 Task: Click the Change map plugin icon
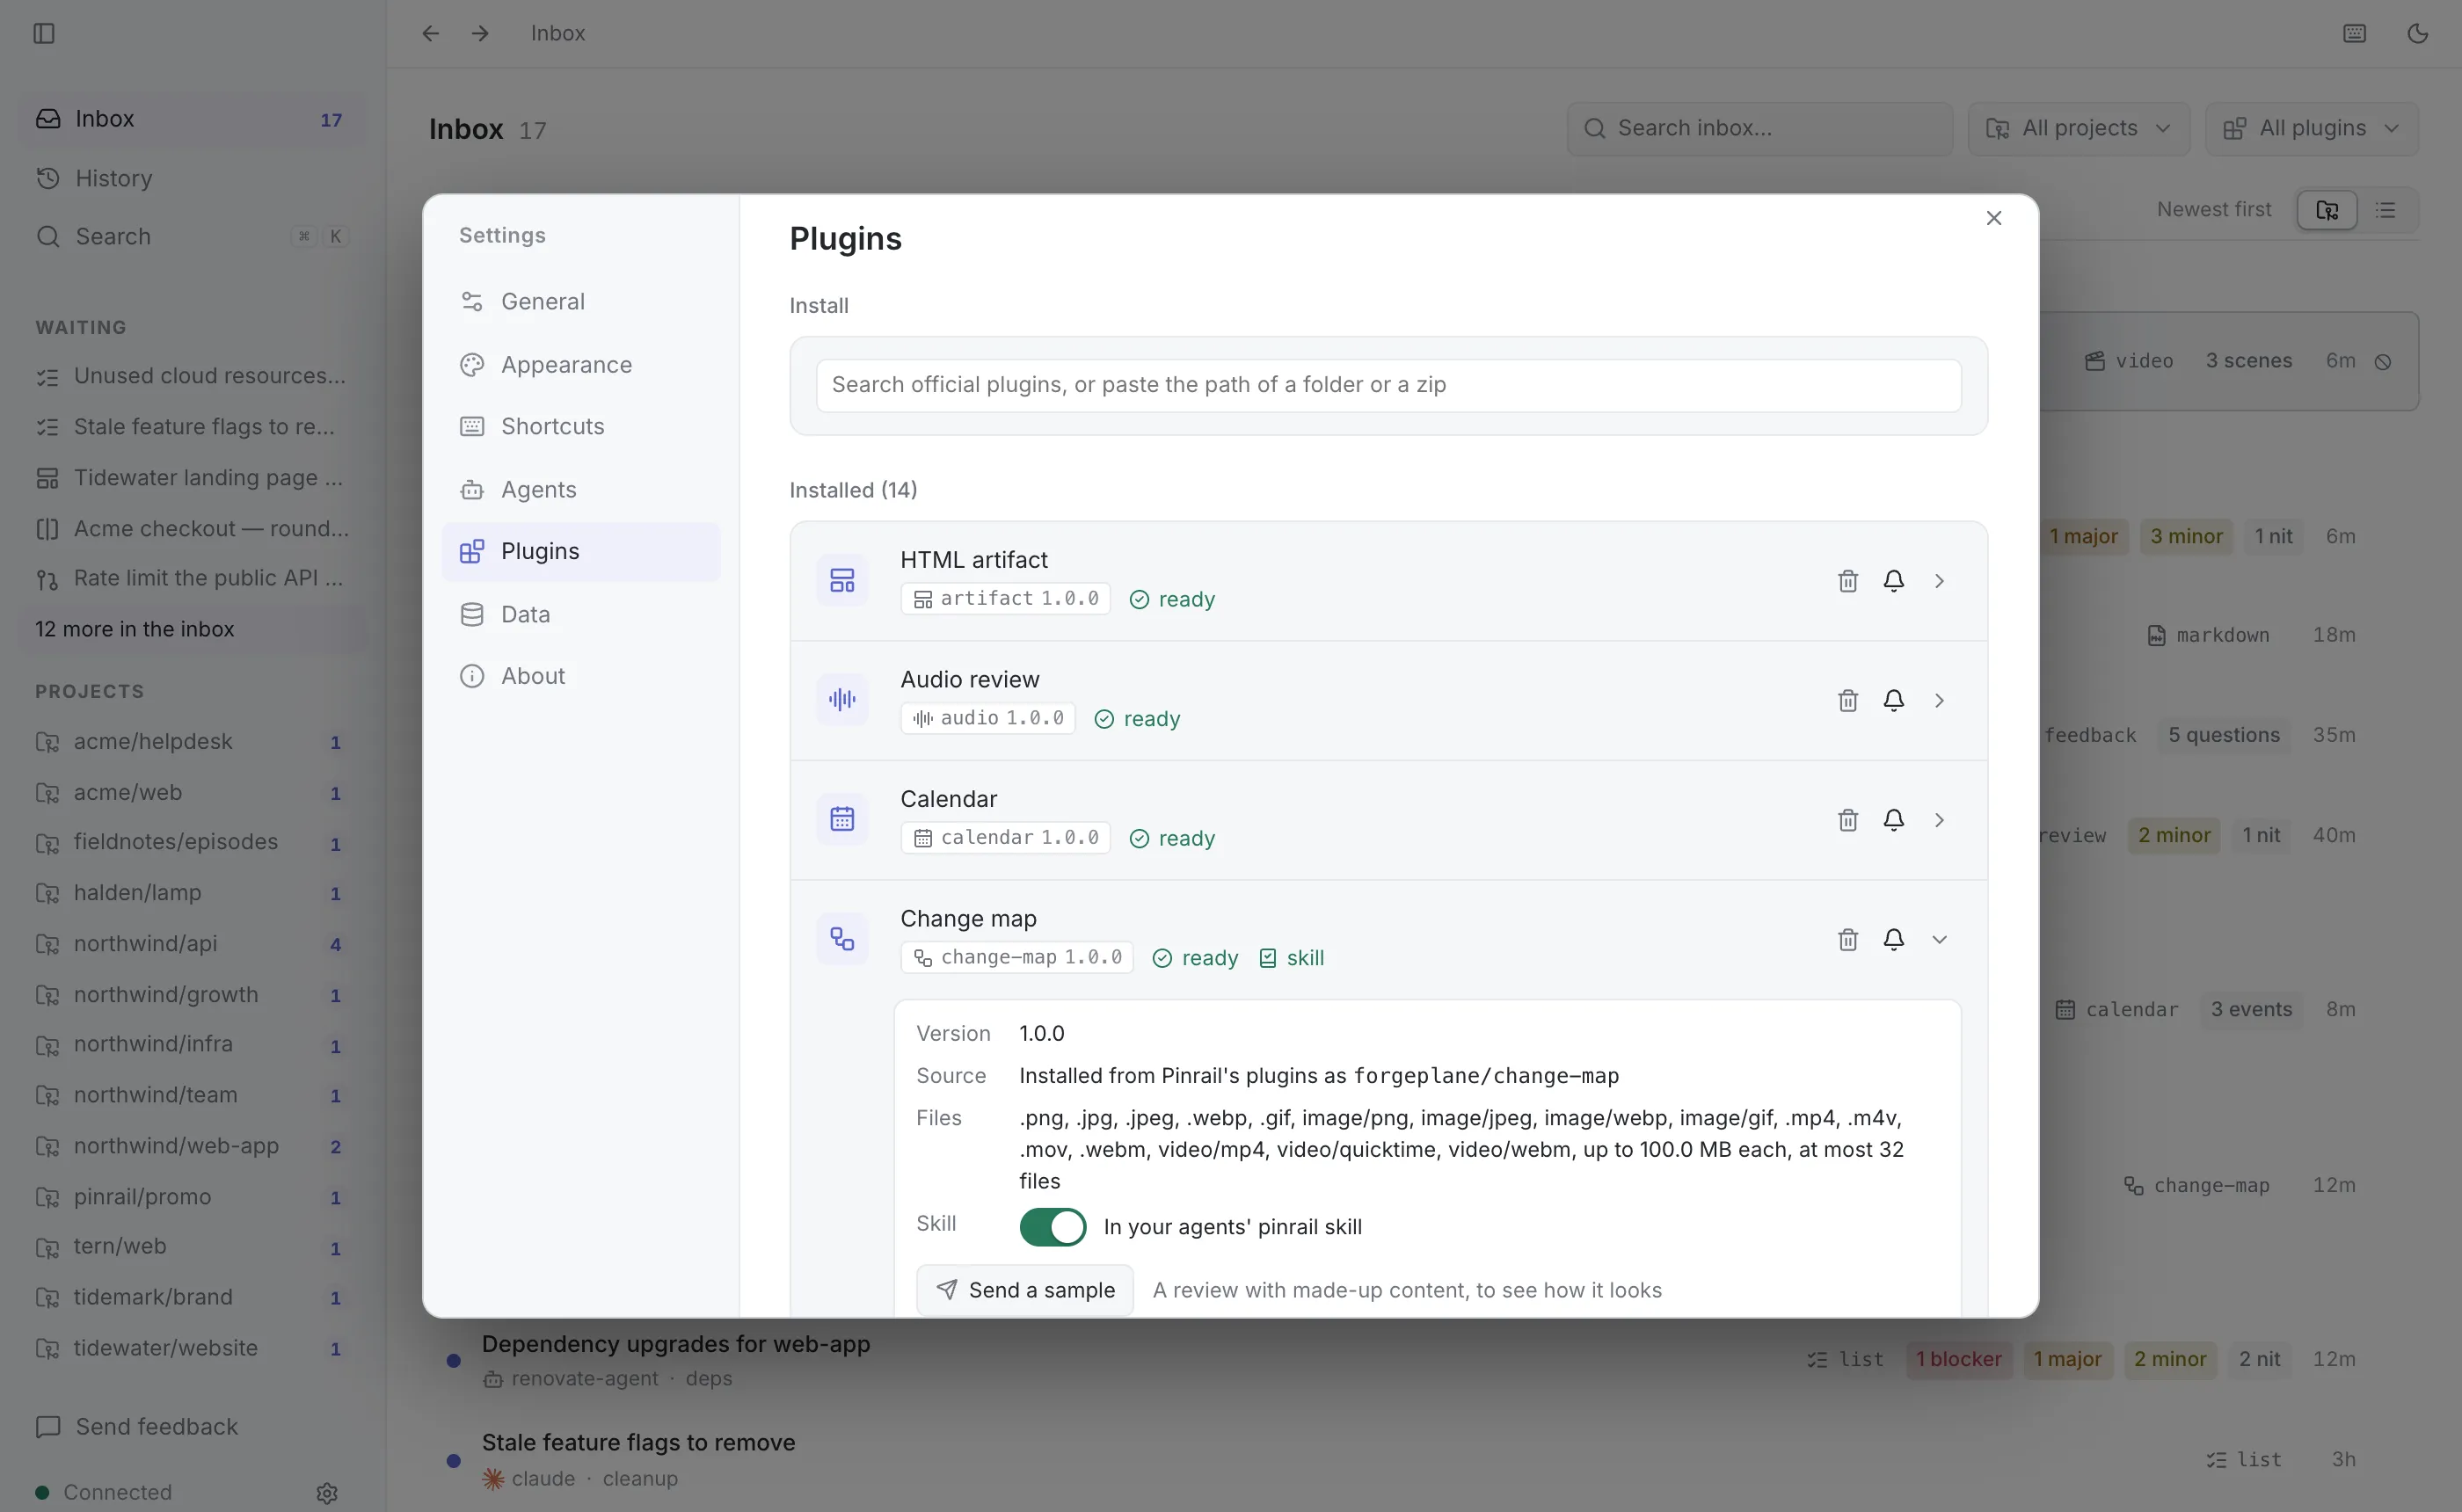point(842,939)
